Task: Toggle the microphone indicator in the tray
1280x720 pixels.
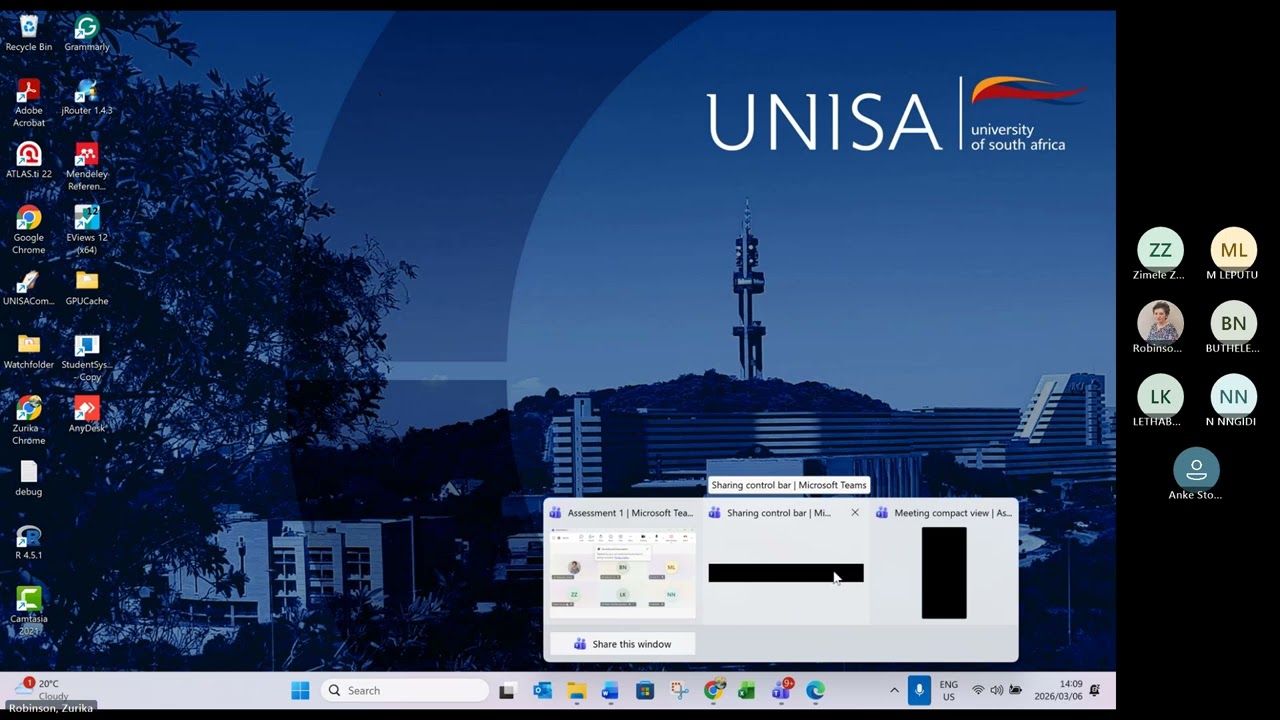Action: (x=919, y=690)
